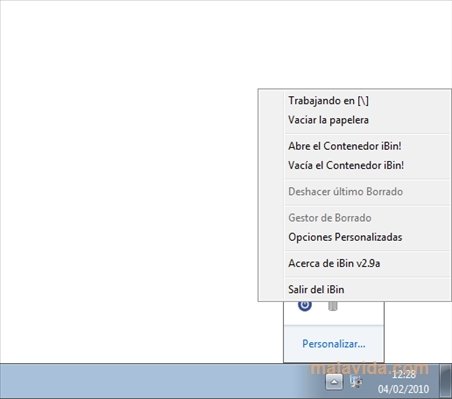The image size is (452, 399).
Task: Open the Personalizar... link
Action: pos(334,344)
